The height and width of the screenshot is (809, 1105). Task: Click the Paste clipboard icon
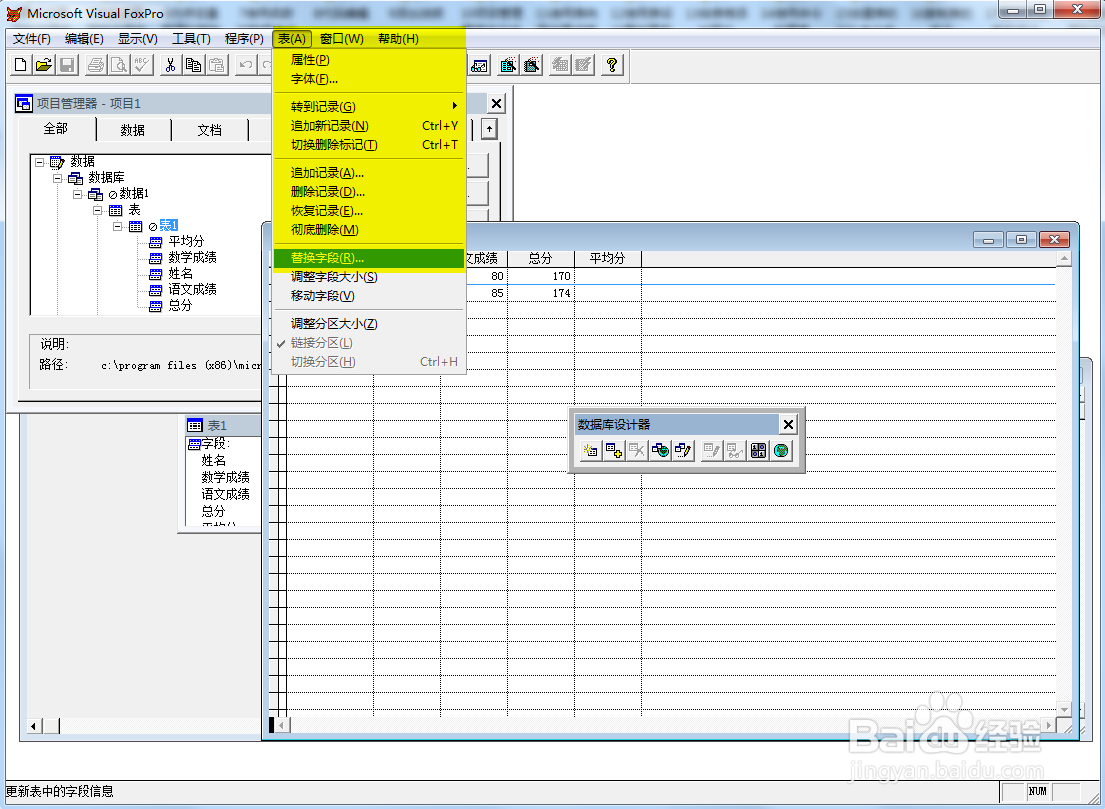point(216,65)
